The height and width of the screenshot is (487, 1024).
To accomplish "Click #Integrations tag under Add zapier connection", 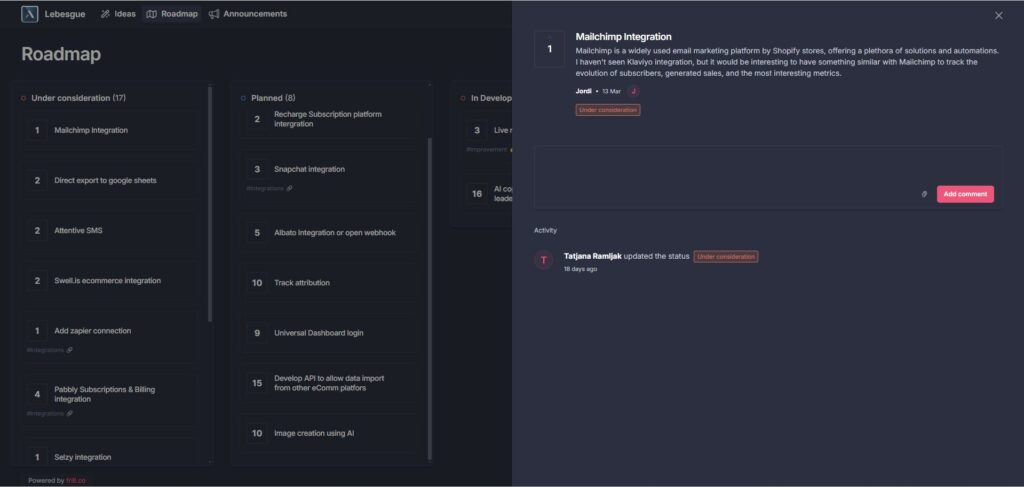I will point(49,350).
